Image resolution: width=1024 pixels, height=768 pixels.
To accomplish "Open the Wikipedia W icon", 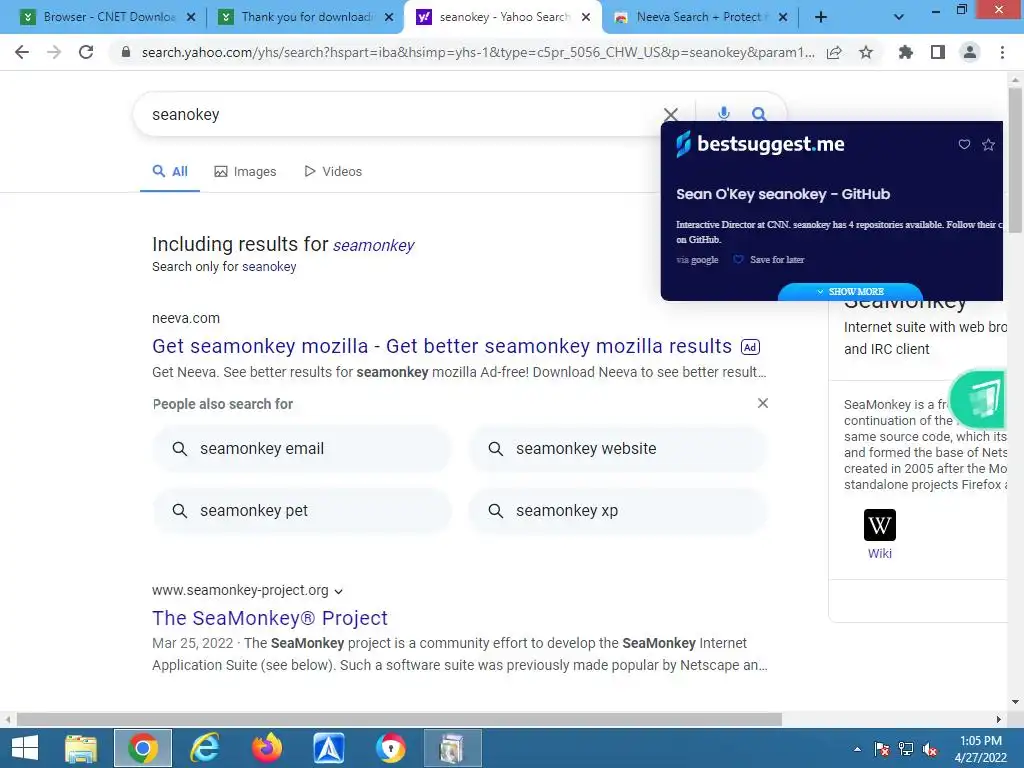I will click(x=880, y=525).
